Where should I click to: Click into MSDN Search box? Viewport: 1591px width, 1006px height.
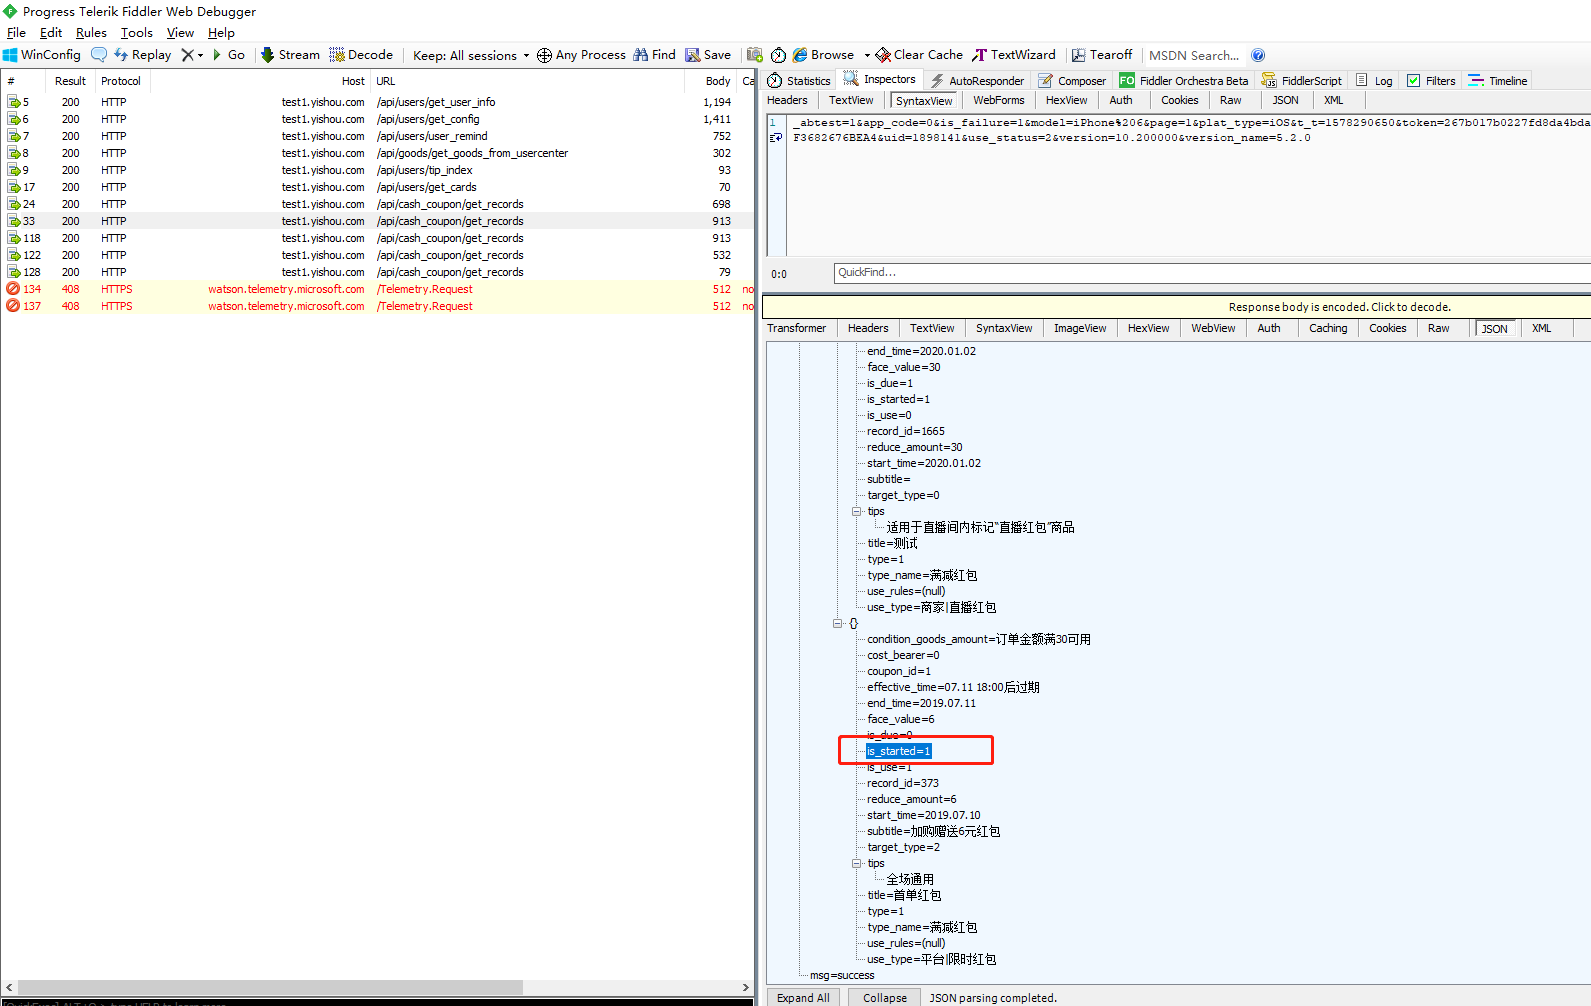point(1194,56)
